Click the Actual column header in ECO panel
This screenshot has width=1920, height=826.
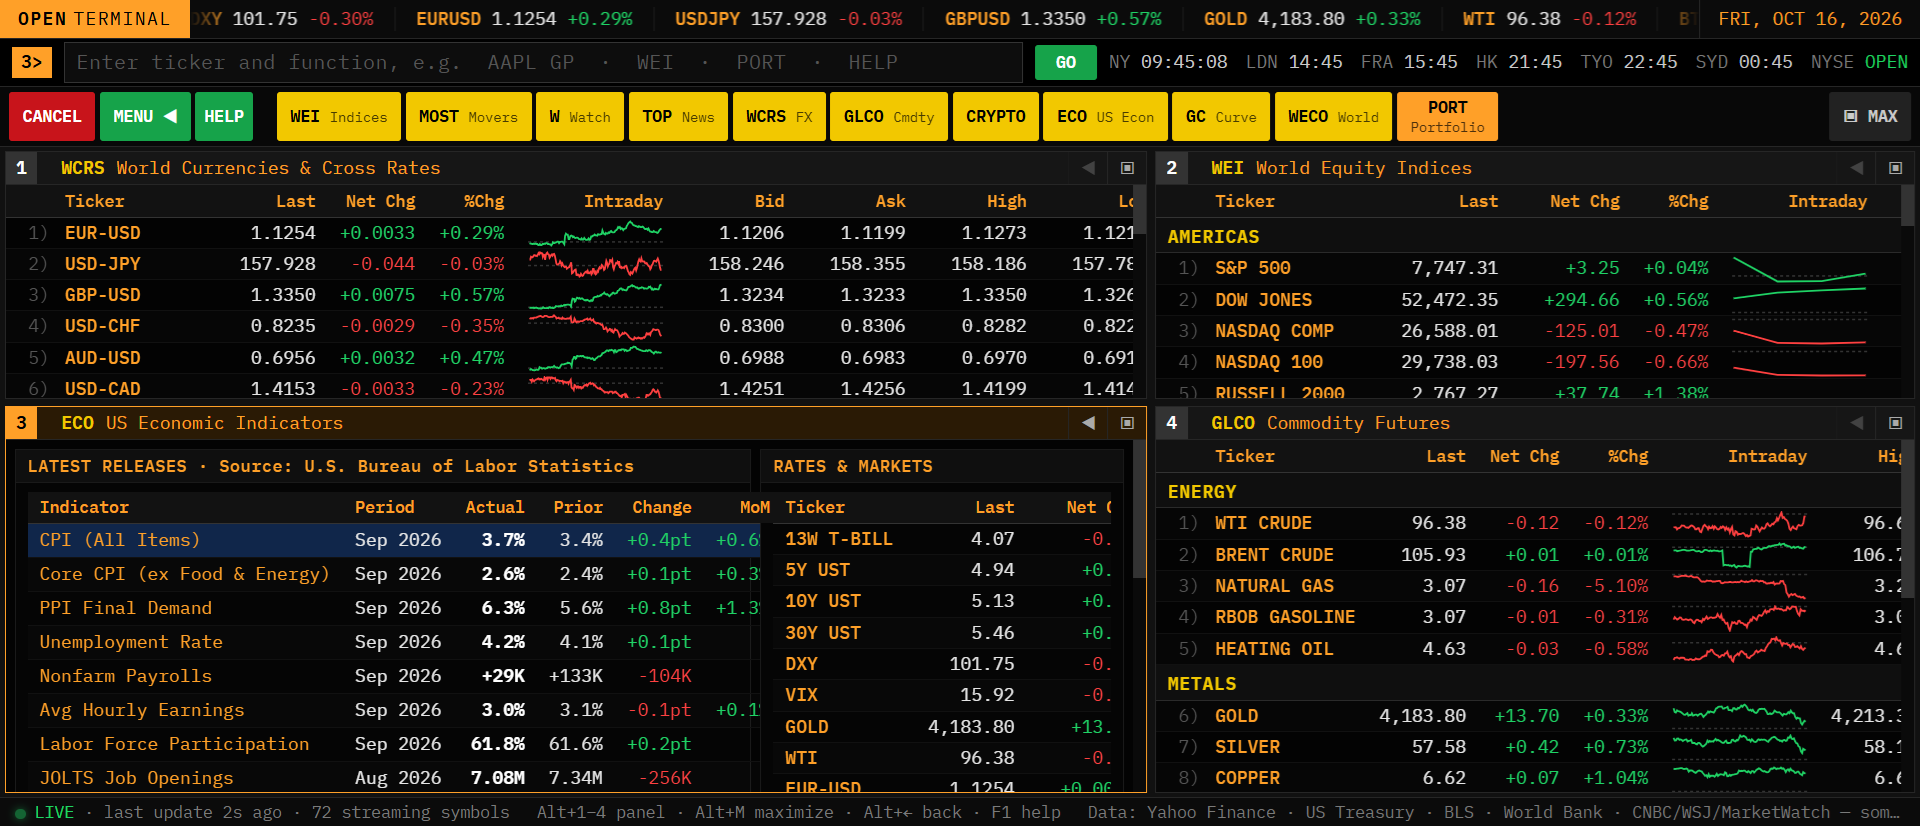pos(495,507)
